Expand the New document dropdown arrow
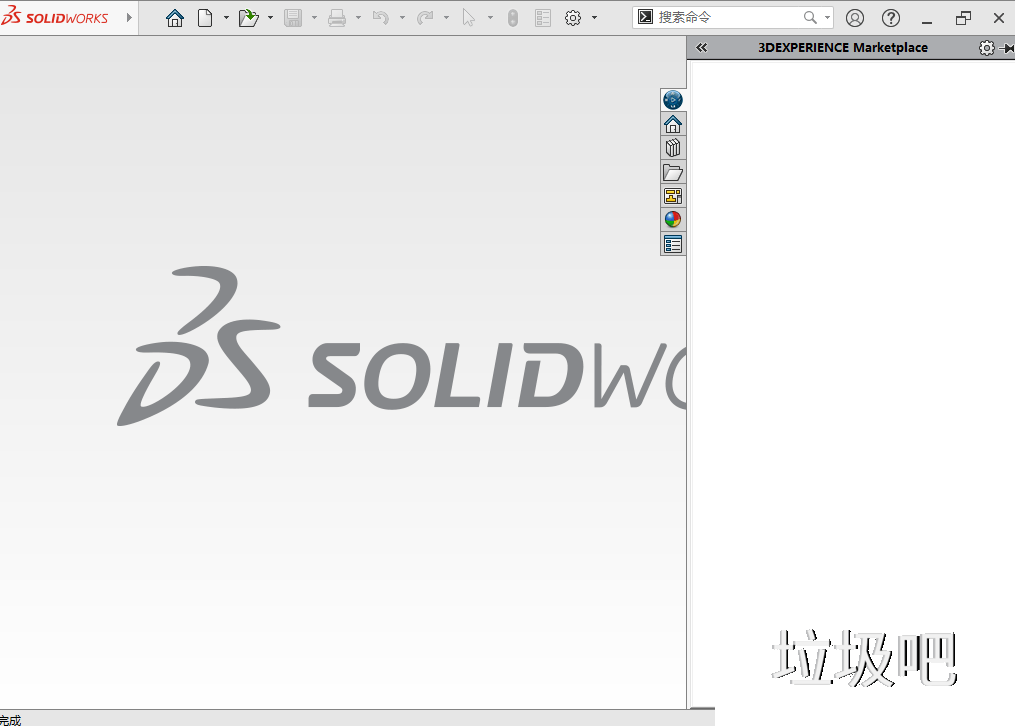Screen dimensions: 1015x726 [226, 18]
